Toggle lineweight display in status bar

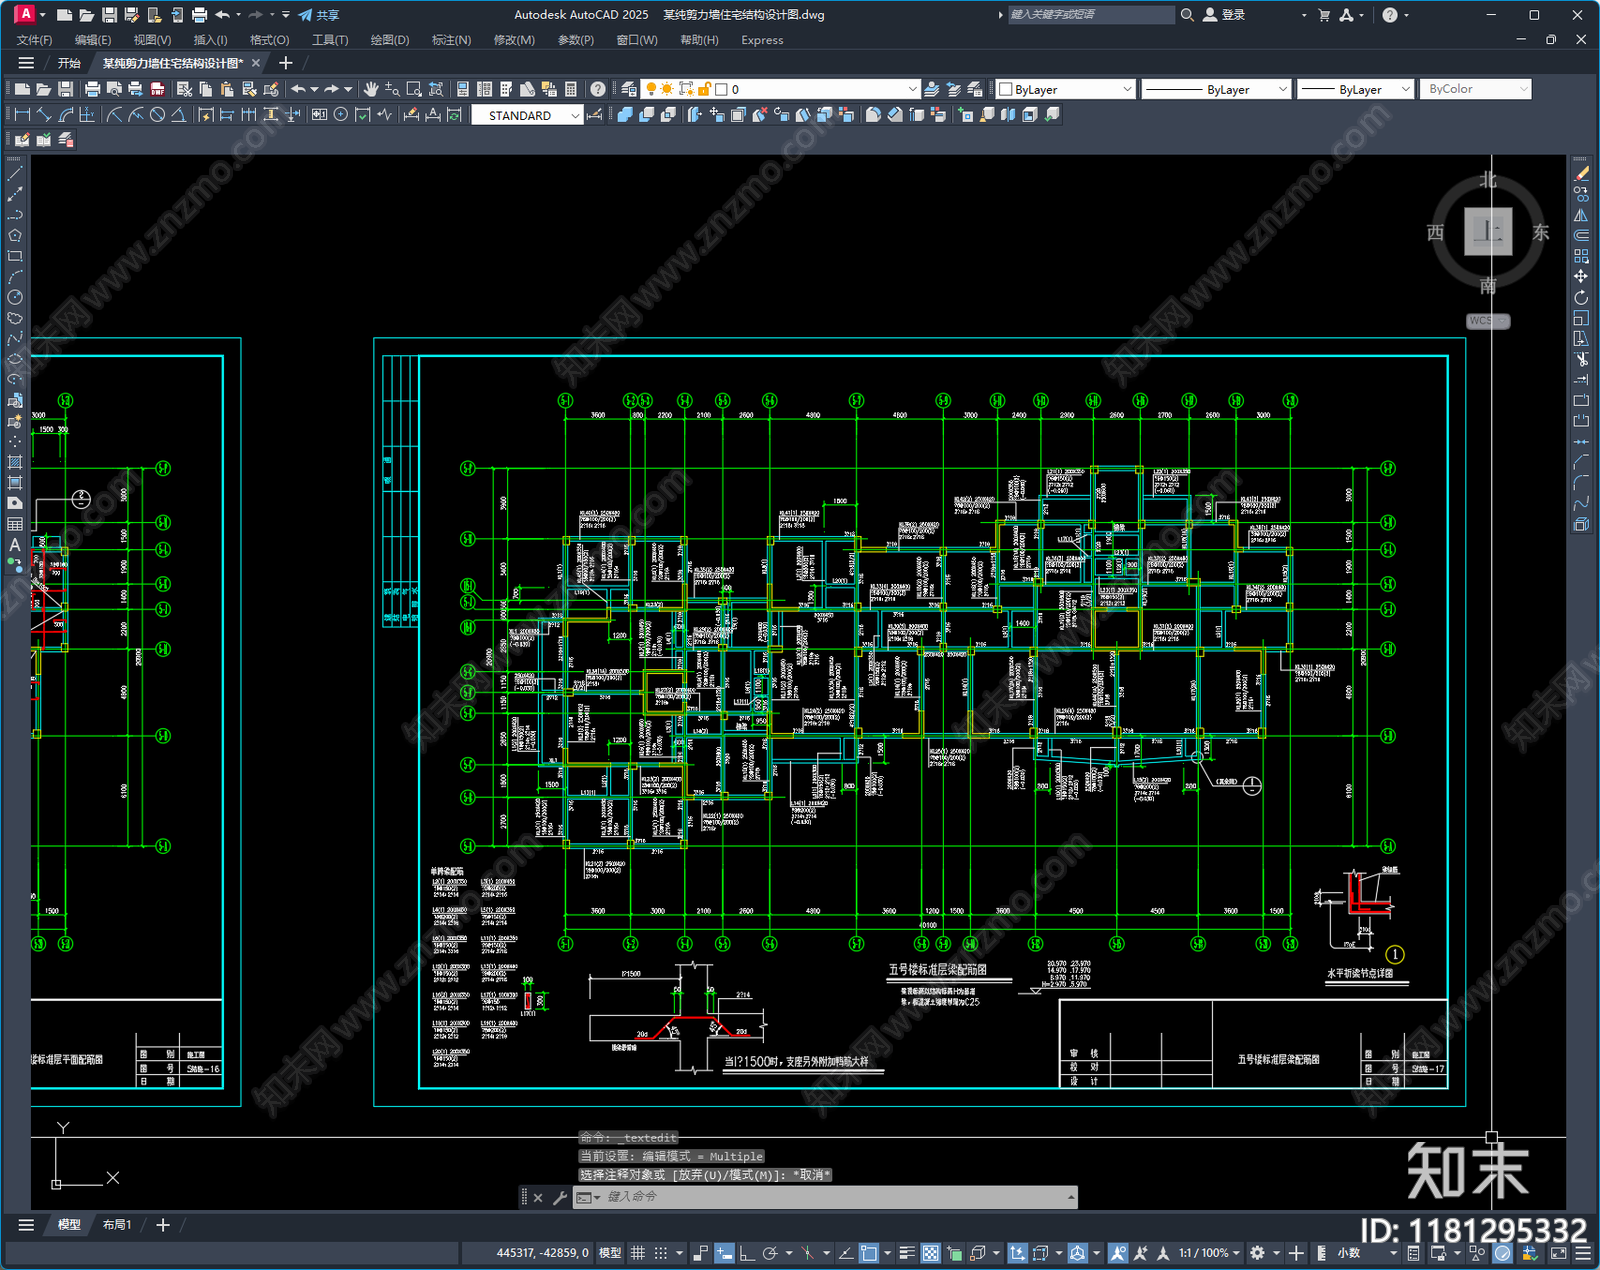pyautogui.click(x=907, y=1253)
